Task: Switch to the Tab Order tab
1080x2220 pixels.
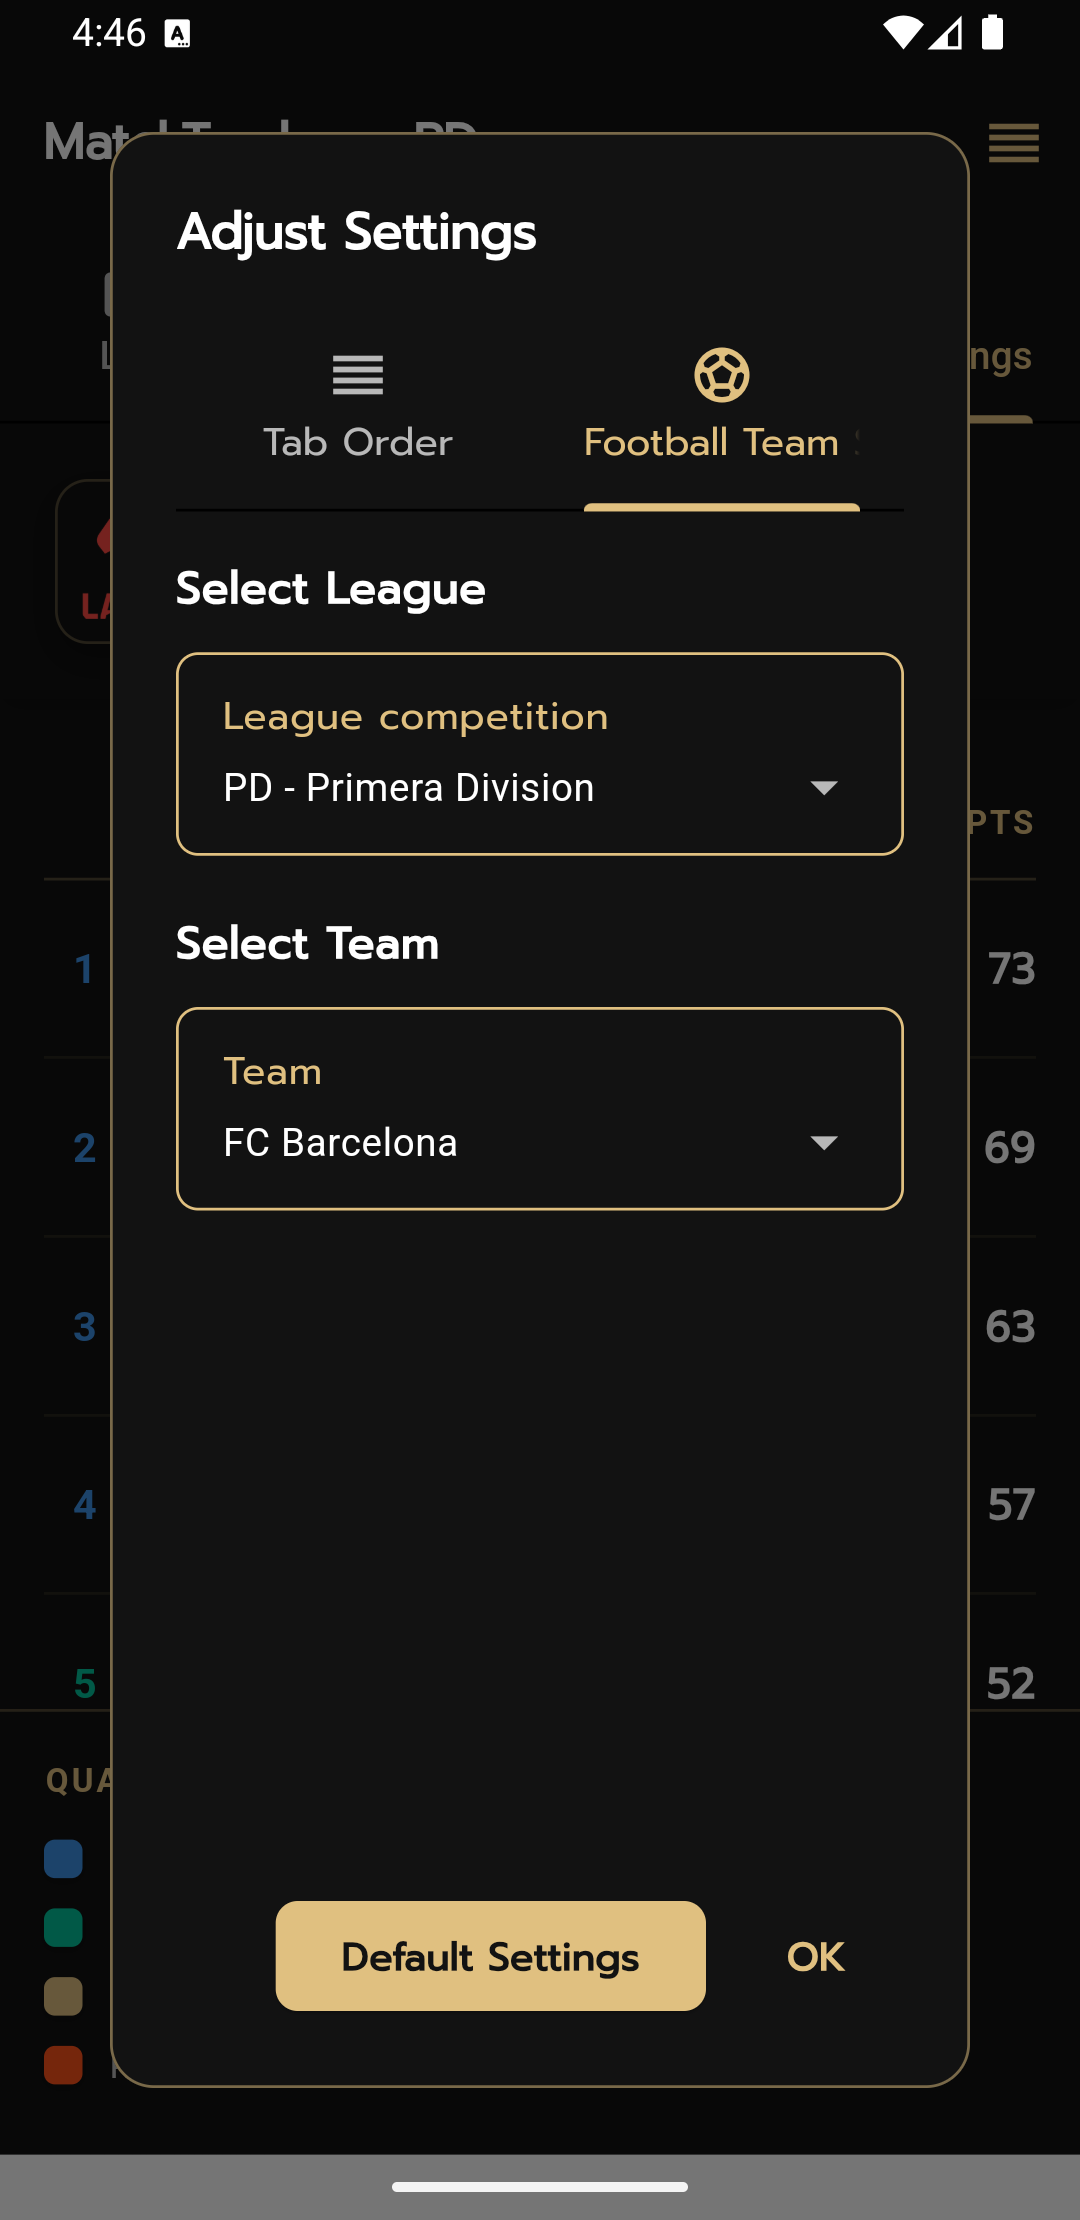Action: (x=357, y=441)
